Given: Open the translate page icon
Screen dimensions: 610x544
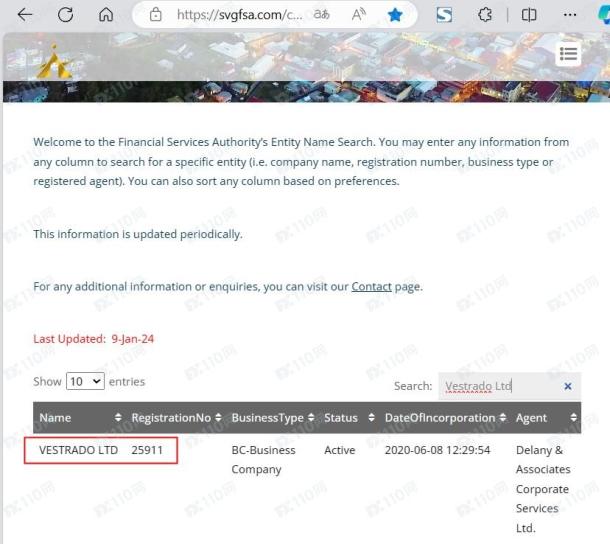Looking at the screenshot, I should [322, 15].
